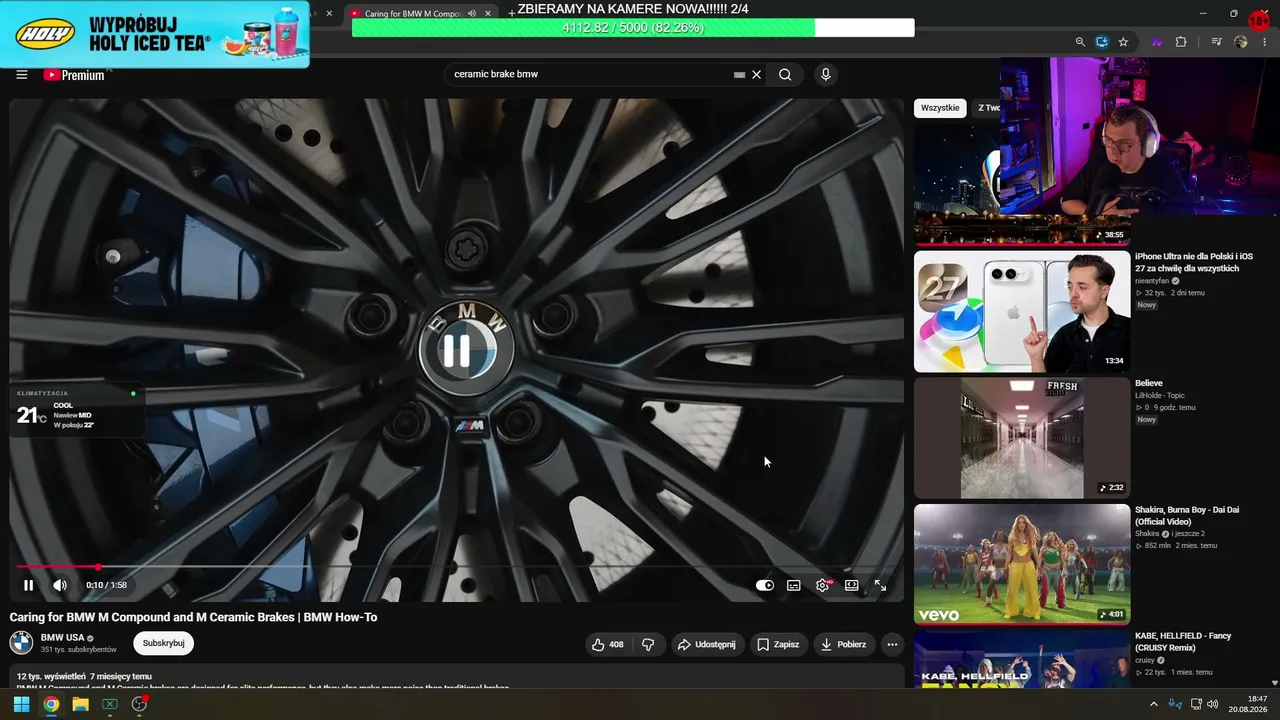Open the iPhone Ultra video thumbnail
Image resolution: width=1280 pixels, height=720 pixels.
1022,311
